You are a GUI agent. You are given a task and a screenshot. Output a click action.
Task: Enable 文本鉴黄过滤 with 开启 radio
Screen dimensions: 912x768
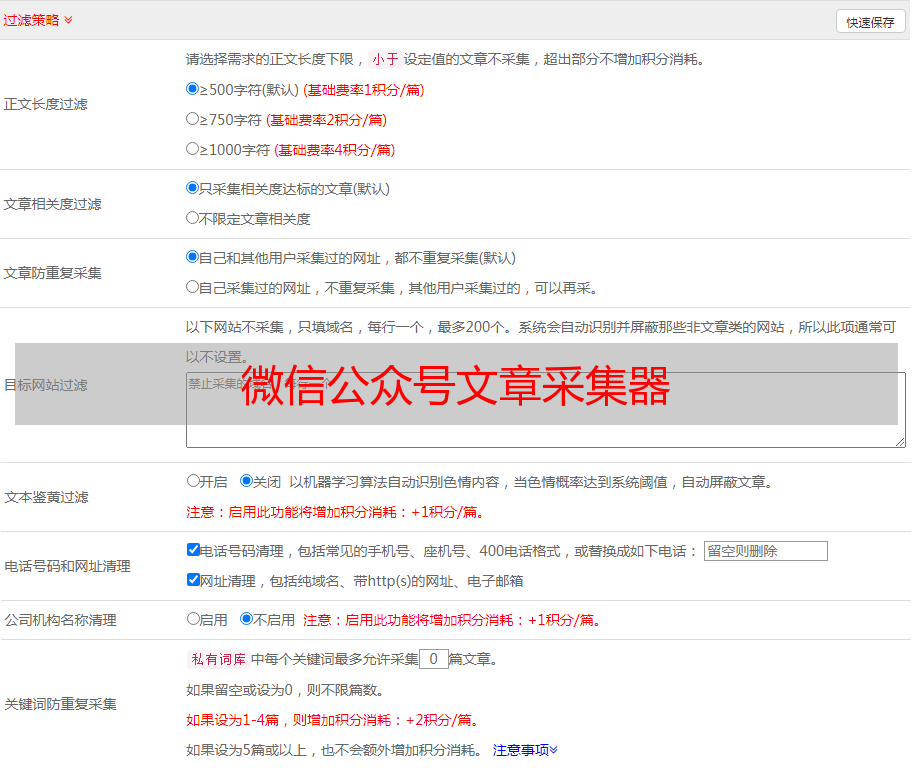point(193,481)
